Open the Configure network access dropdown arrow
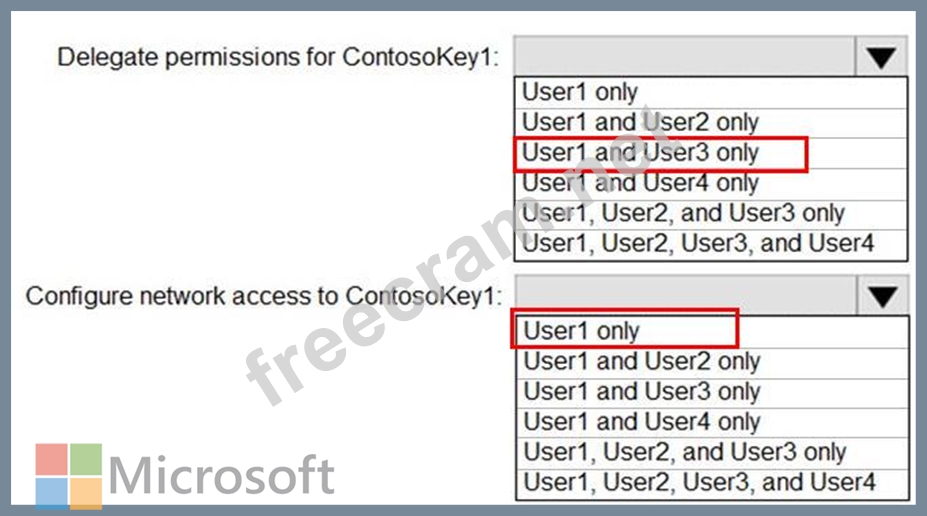Screen dimensions: 927x516 tap(881, 295)
